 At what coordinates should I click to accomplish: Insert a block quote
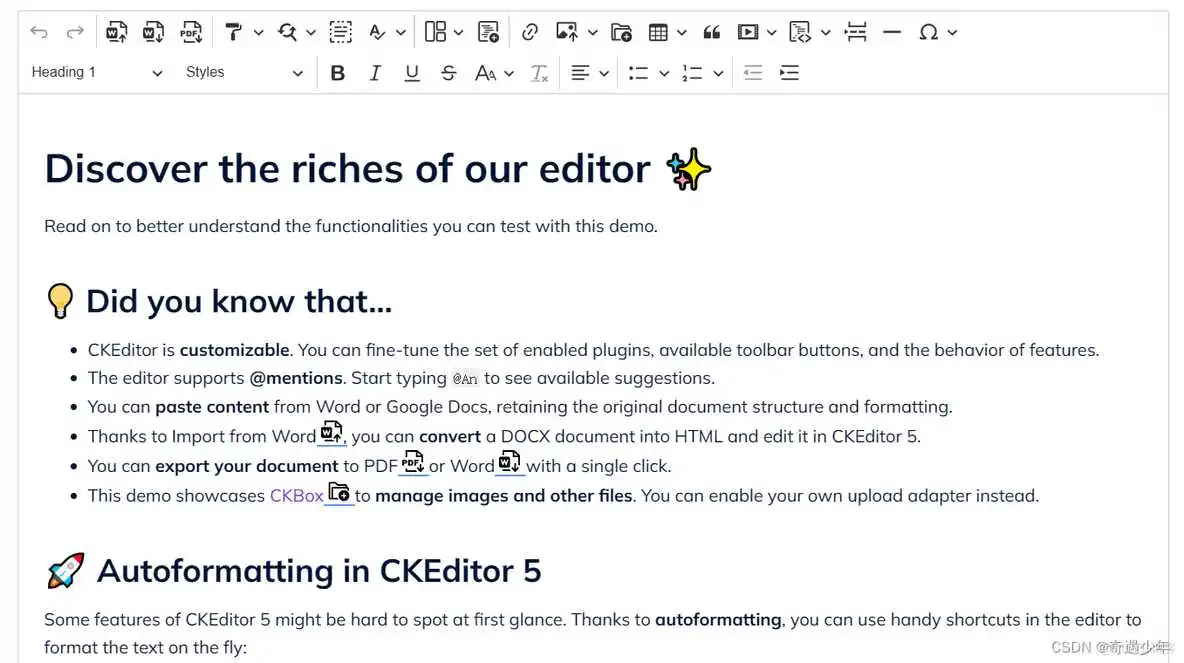(x=711, y=31)
